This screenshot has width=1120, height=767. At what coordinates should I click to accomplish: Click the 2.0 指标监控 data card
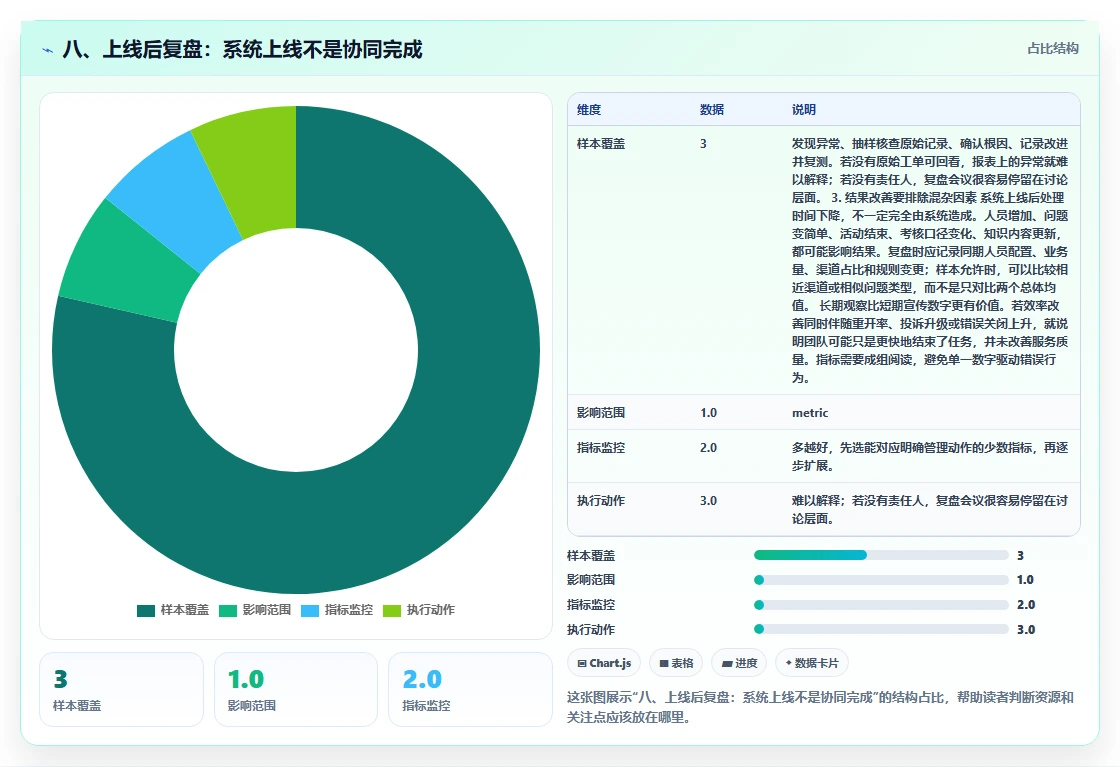470,689
